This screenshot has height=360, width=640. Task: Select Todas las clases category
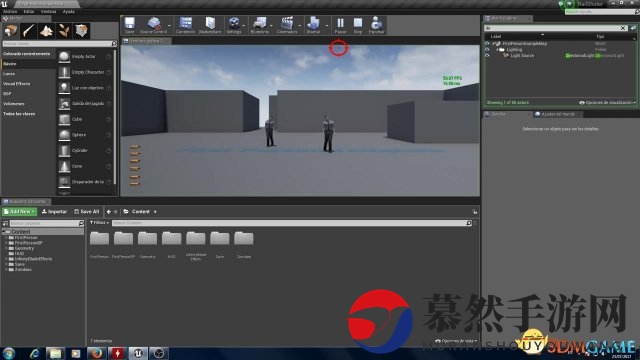click(x=28, y=114)
